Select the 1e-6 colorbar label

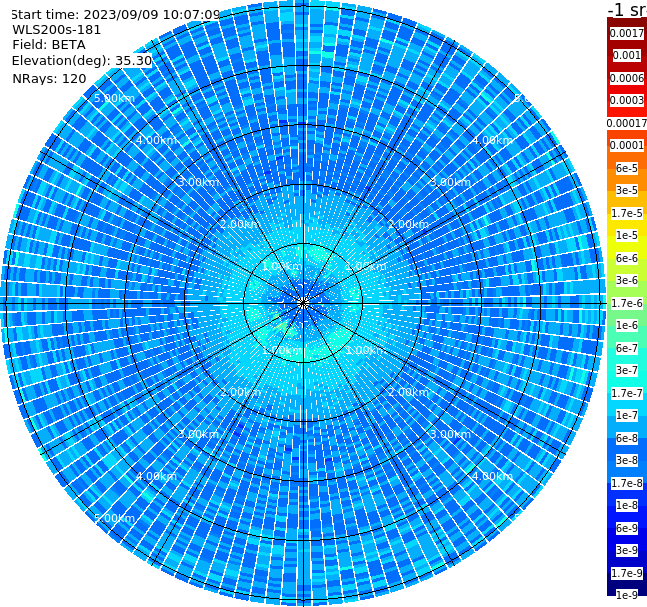pos(627,325)
